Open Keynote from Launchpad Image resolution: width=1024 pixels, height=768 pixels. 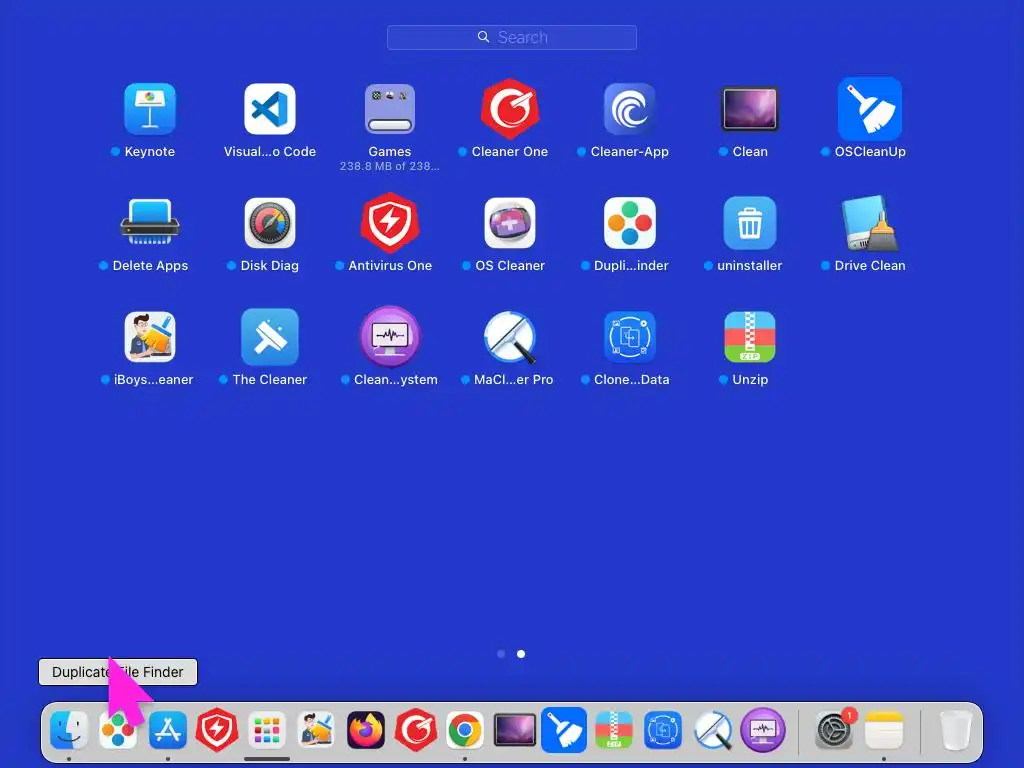[150, 108]
